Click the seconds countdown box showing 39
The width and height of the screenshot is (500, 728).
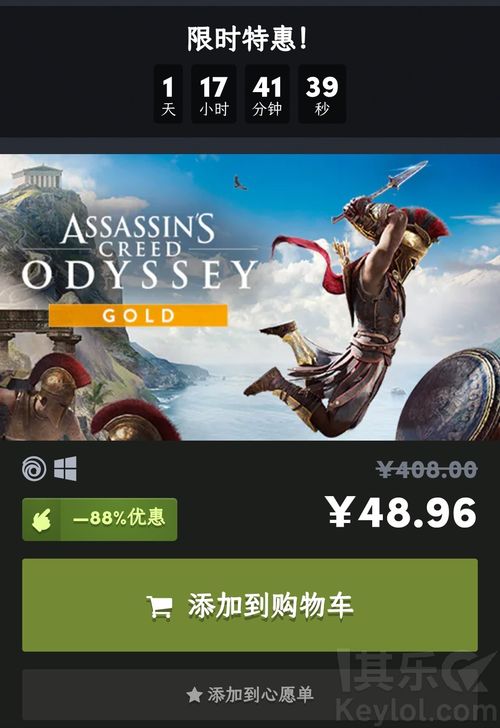(322, 94)
